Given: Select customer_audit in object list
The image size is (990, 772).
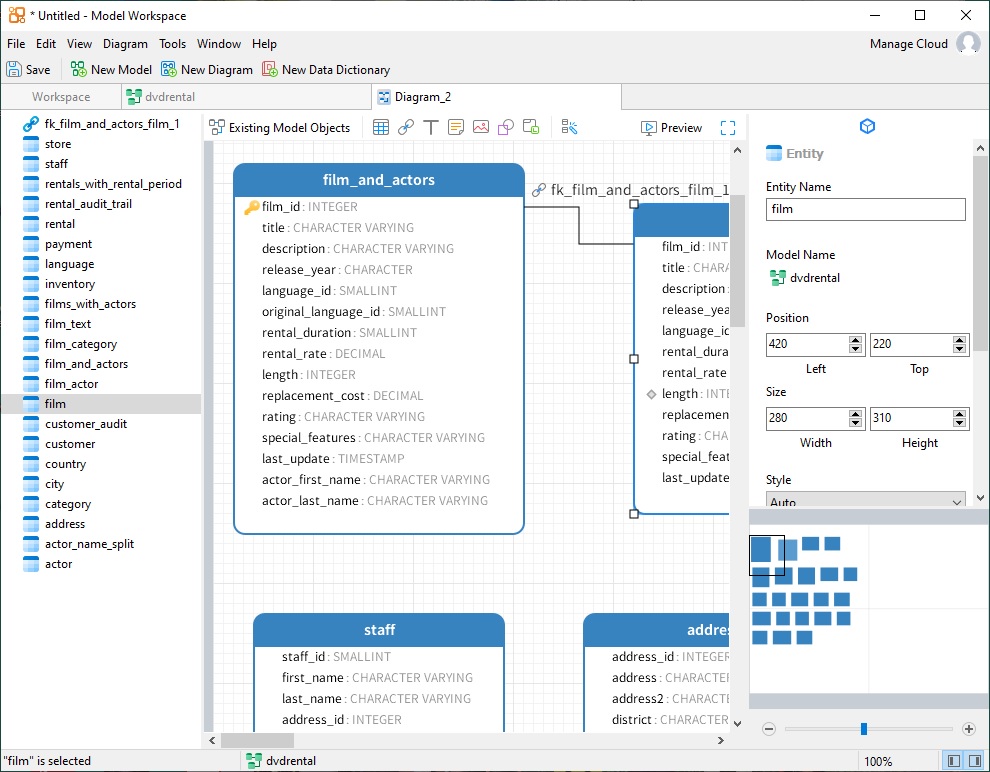Looking at the screenshot, I should pyautogui.click(x=101, y=424).
